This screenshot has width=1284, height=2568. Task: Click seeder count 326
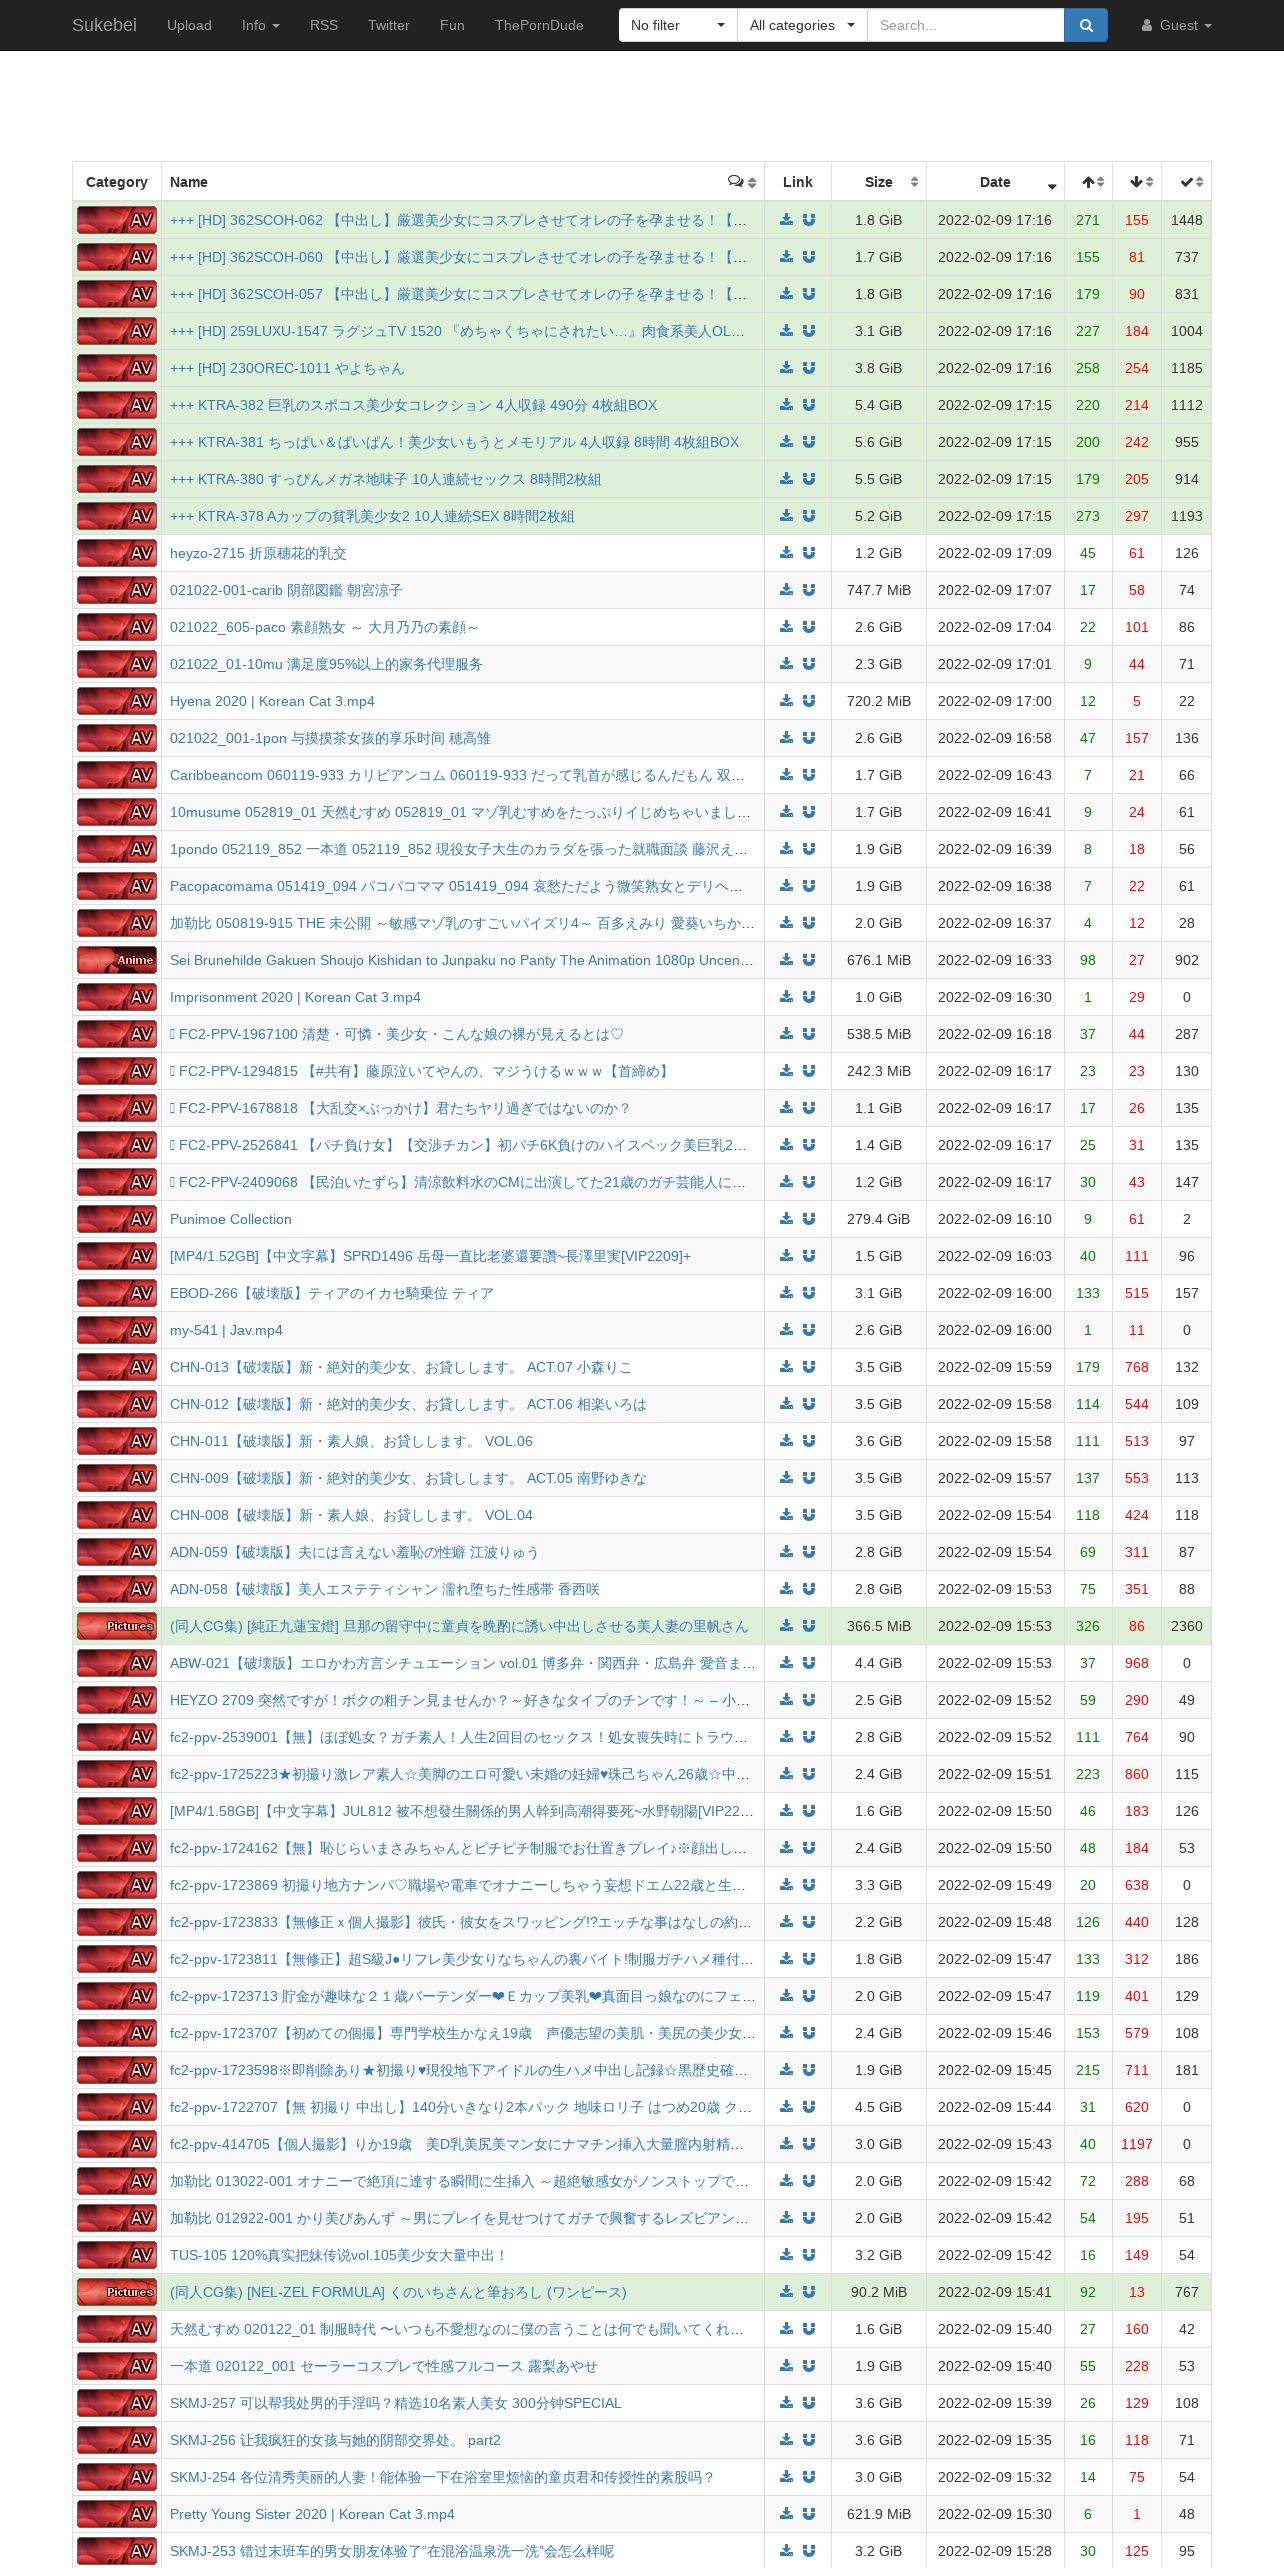point(1088,1626)
